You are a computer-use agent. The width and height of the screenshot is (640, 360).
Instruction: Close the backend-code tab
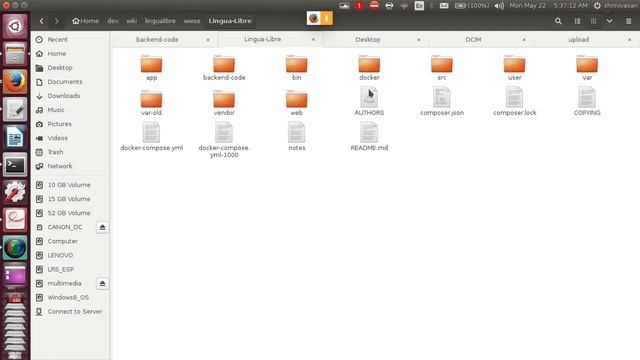(x=208, y=40)
